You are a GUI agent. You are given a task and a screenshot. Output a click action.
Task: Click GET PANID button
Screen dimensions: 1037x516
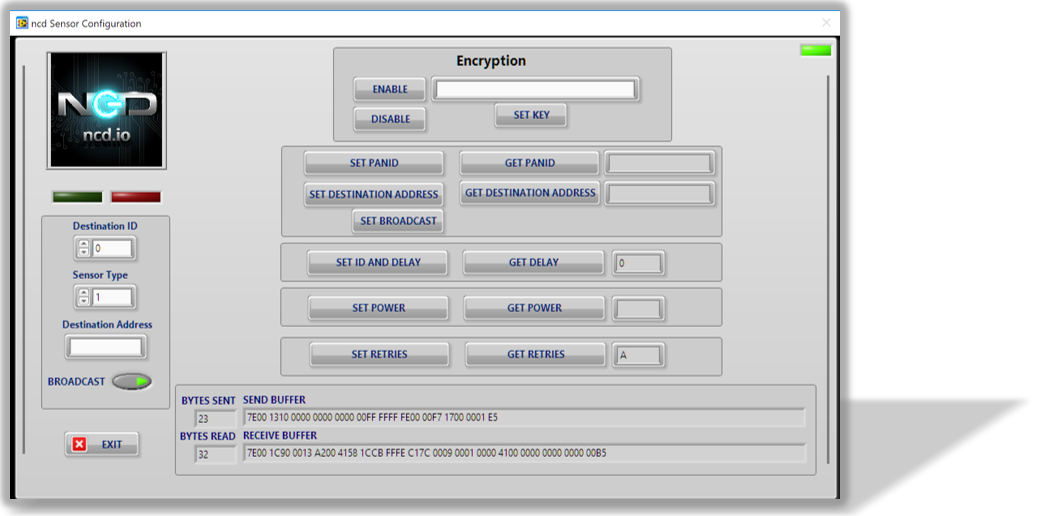530,163
